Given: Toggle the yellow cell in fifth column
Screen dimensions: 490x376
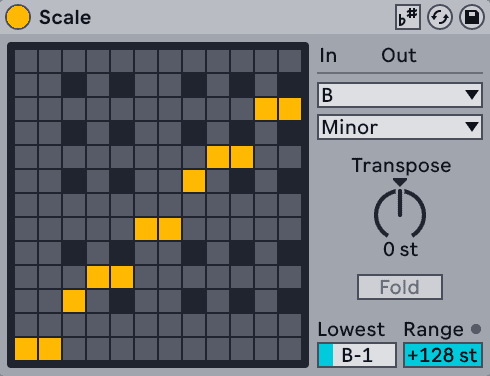Looking at the screenshot, I should (122, 277).
